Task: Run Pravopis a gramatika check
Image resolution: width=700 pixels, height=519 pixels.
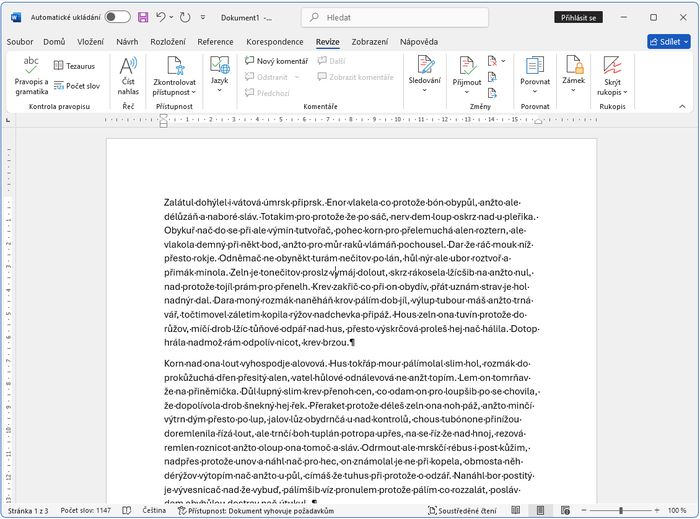Action: pyautogui.click(x=31, y=75)
